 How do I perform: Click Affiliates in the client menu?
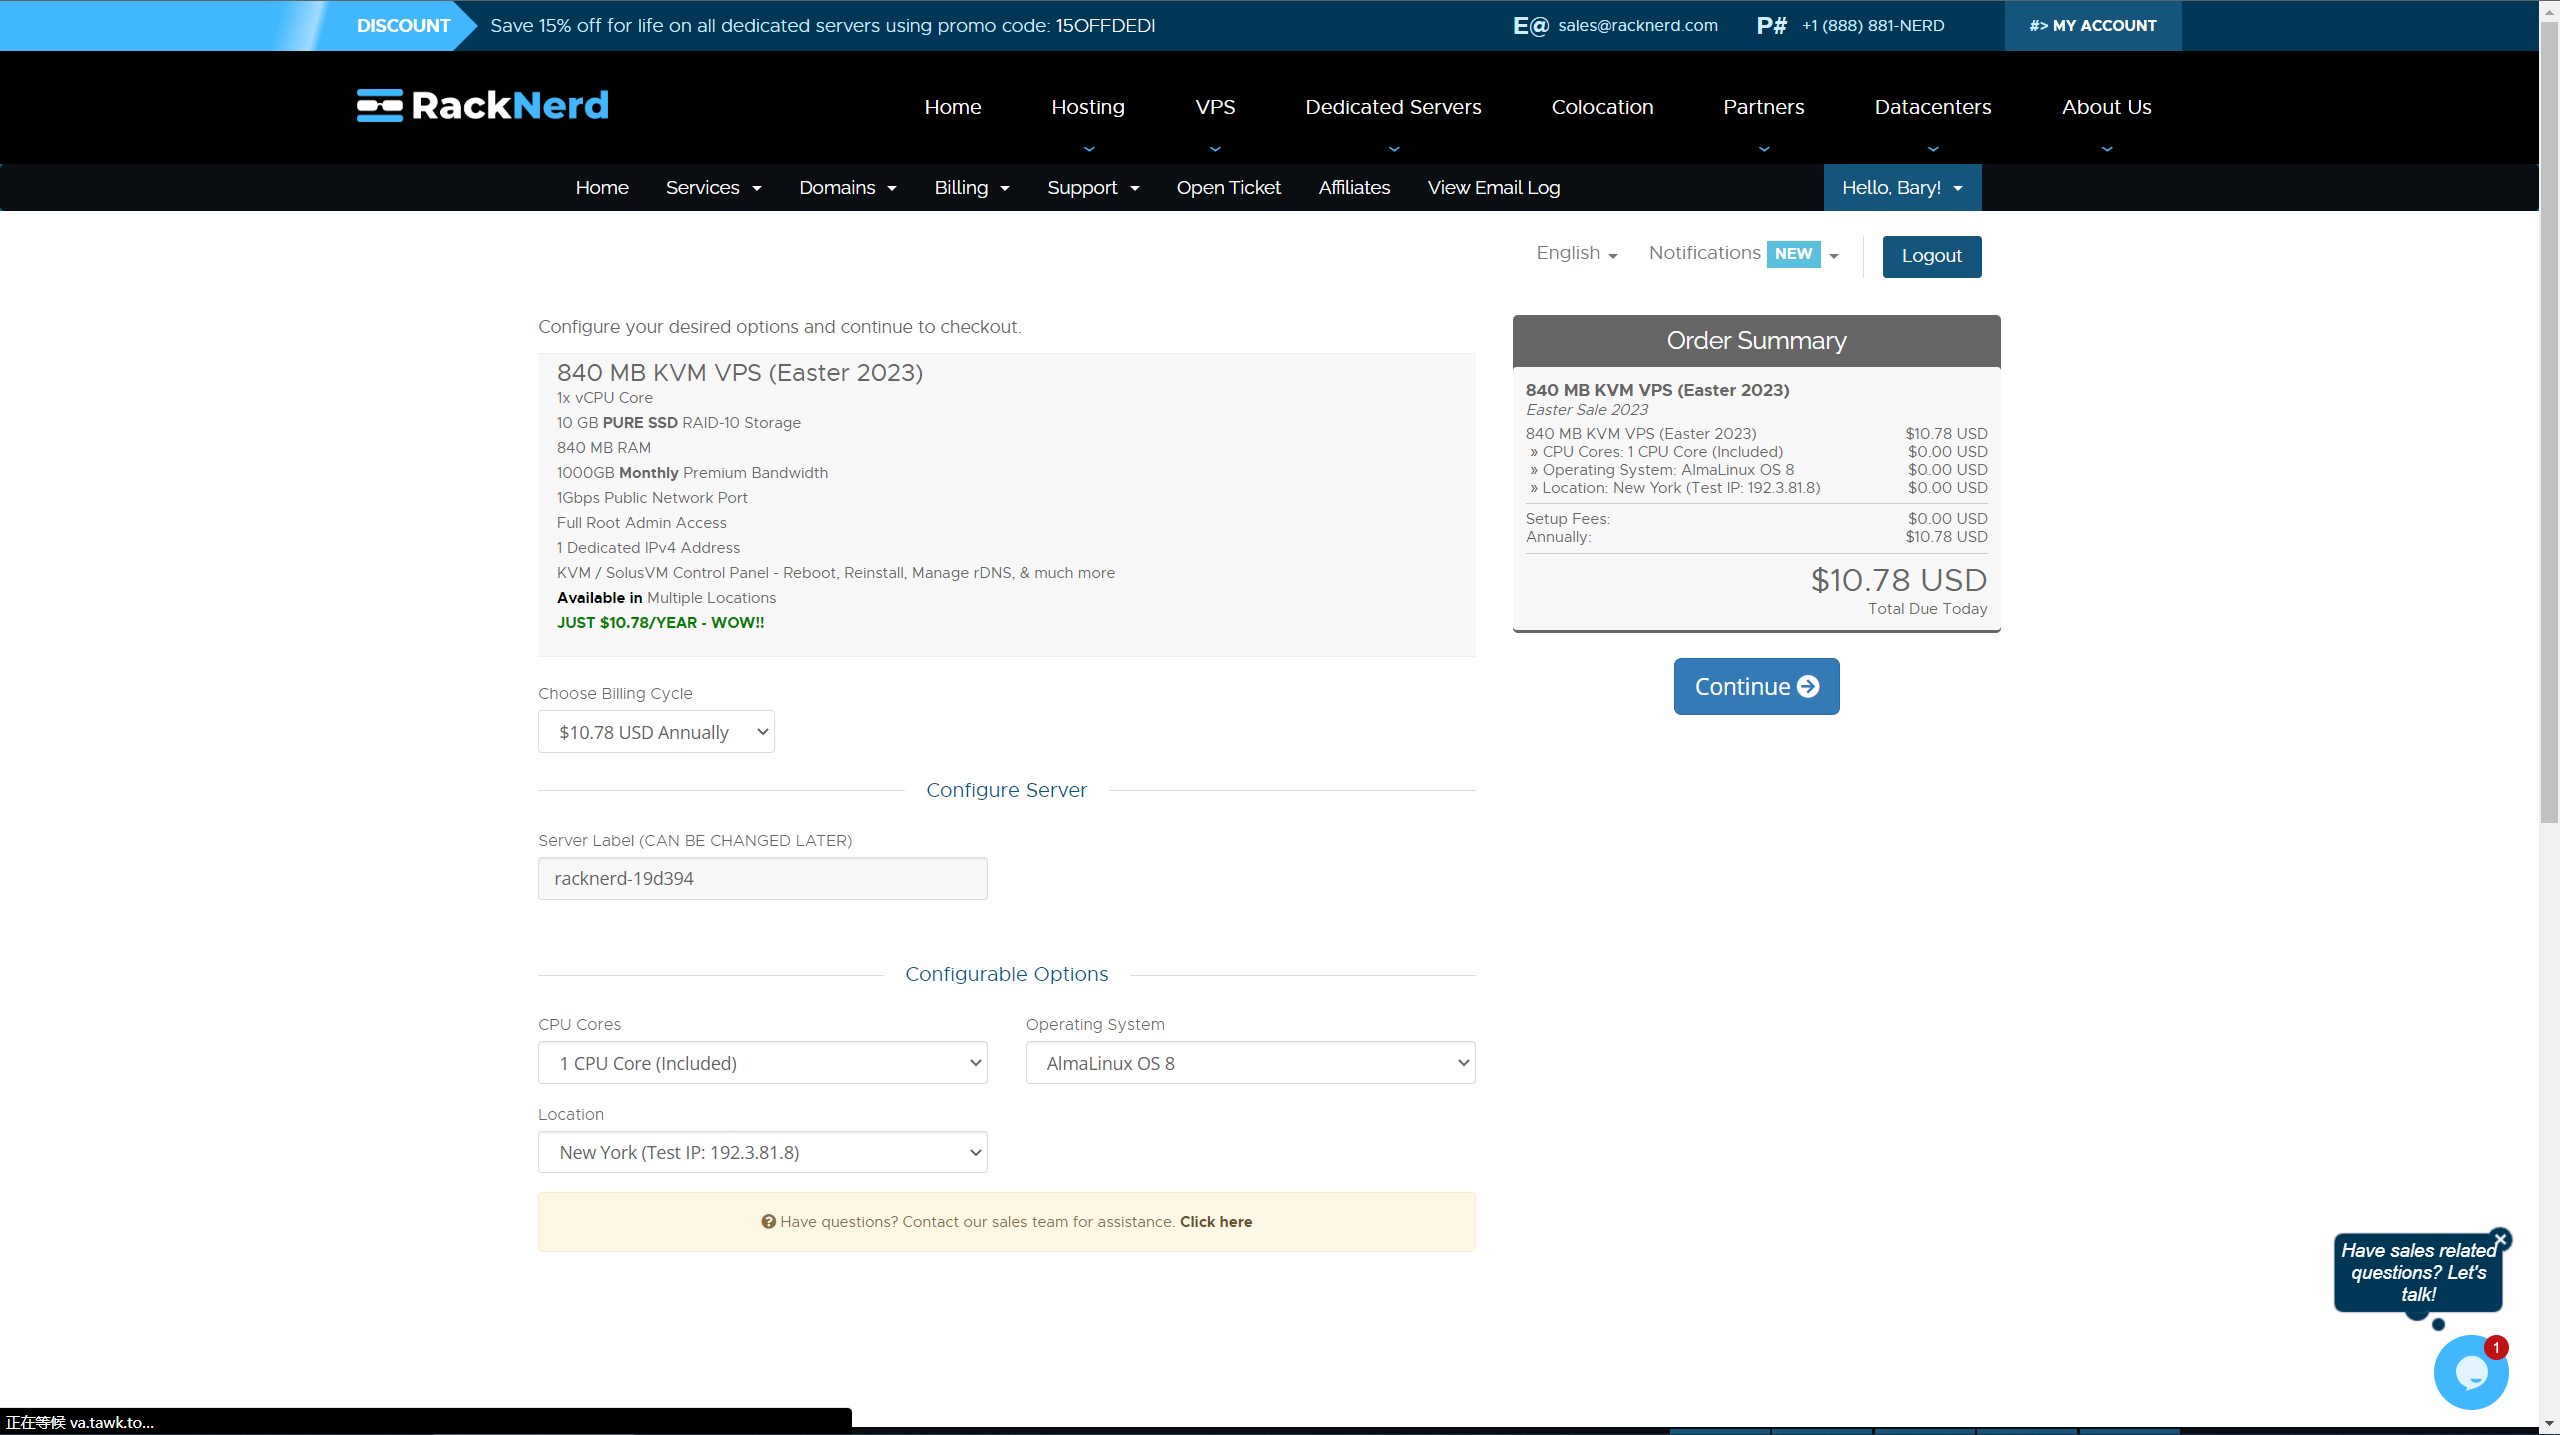[1354, 188]
